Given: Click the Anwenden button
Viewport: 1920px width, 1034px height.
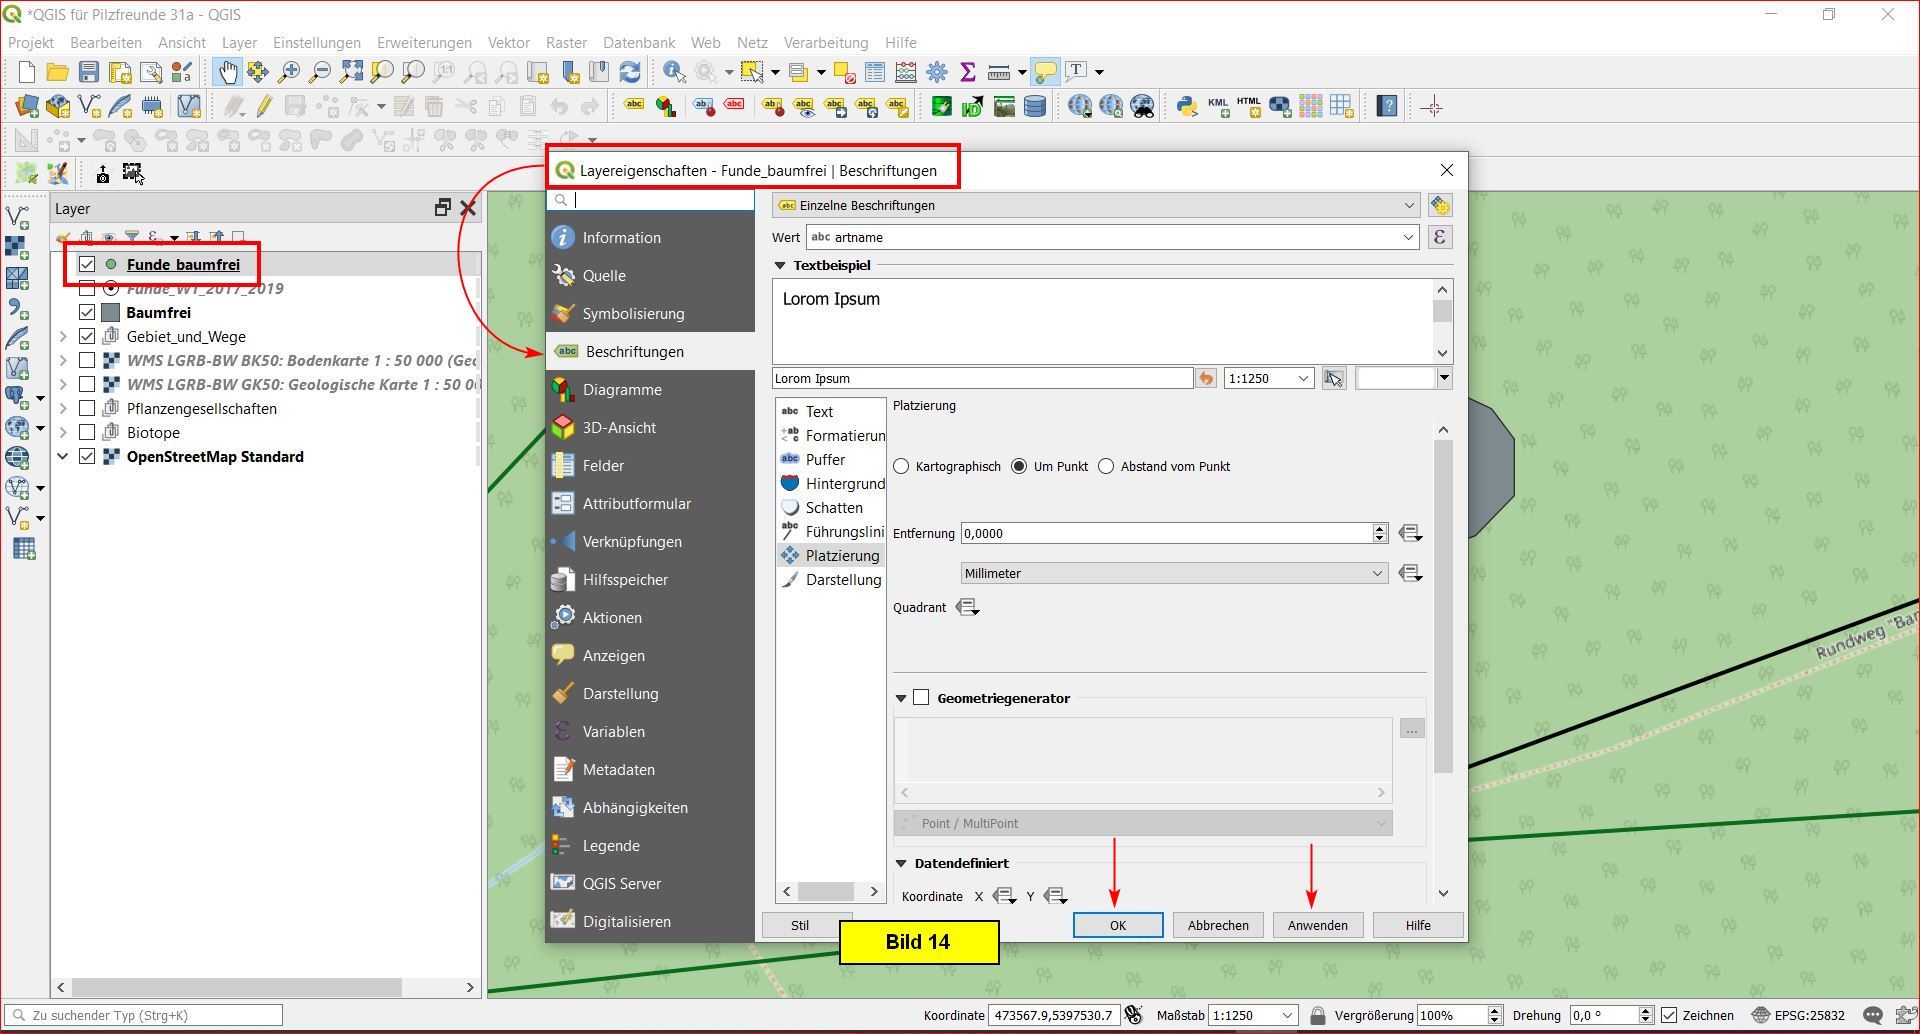Looking at the screenshot, I should click(x=1317, y=925).
